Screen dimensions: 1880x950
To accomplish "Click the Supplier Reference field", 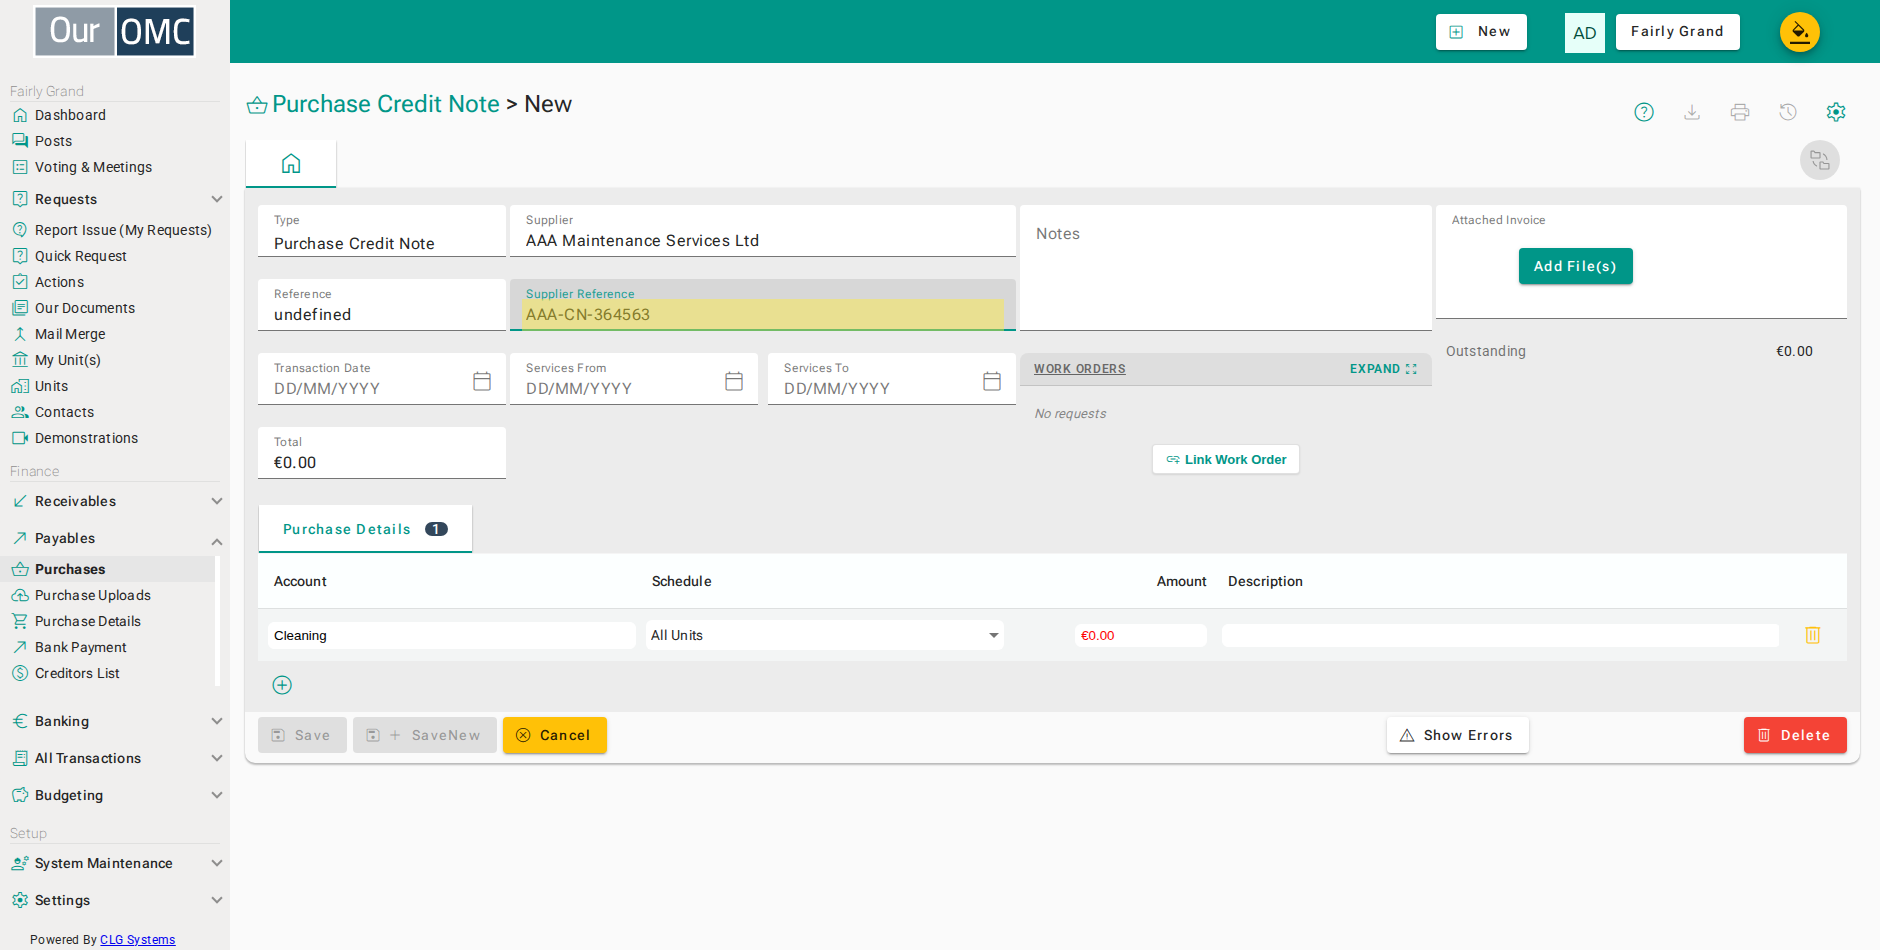I will pos(763,305).
